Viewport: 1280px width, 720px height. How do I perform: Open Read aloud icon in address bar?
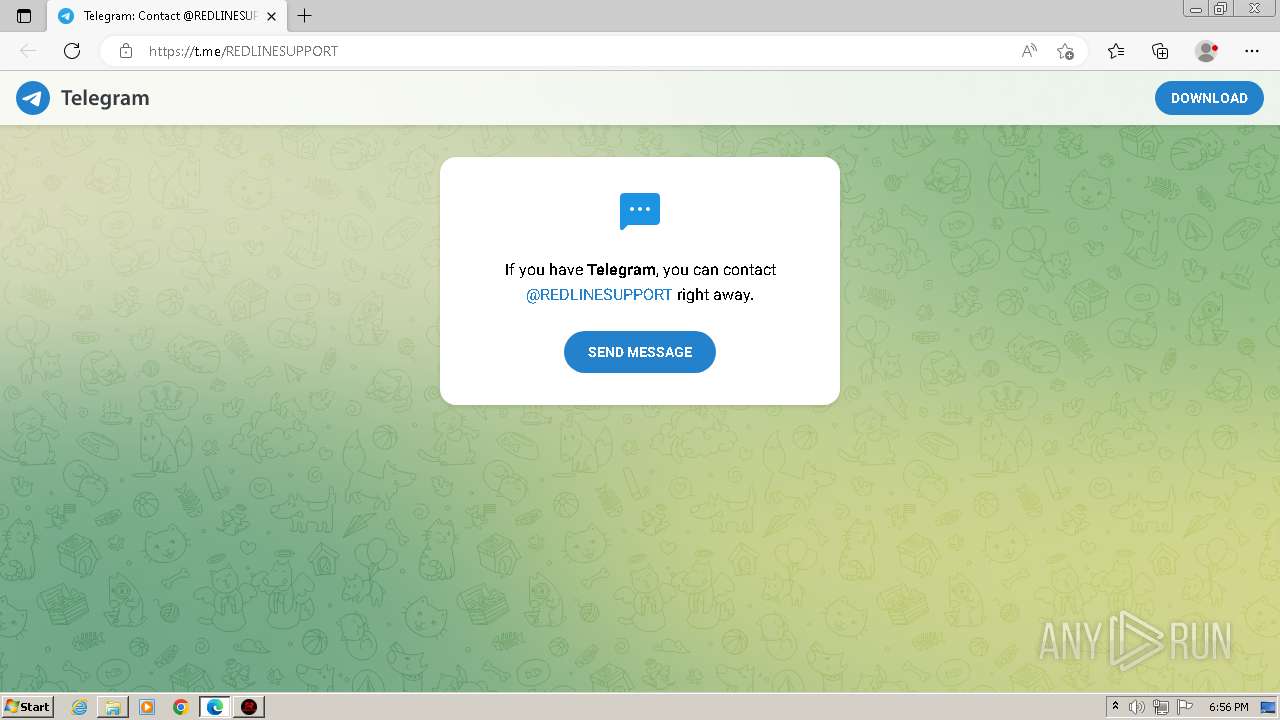click(1029, 51)
